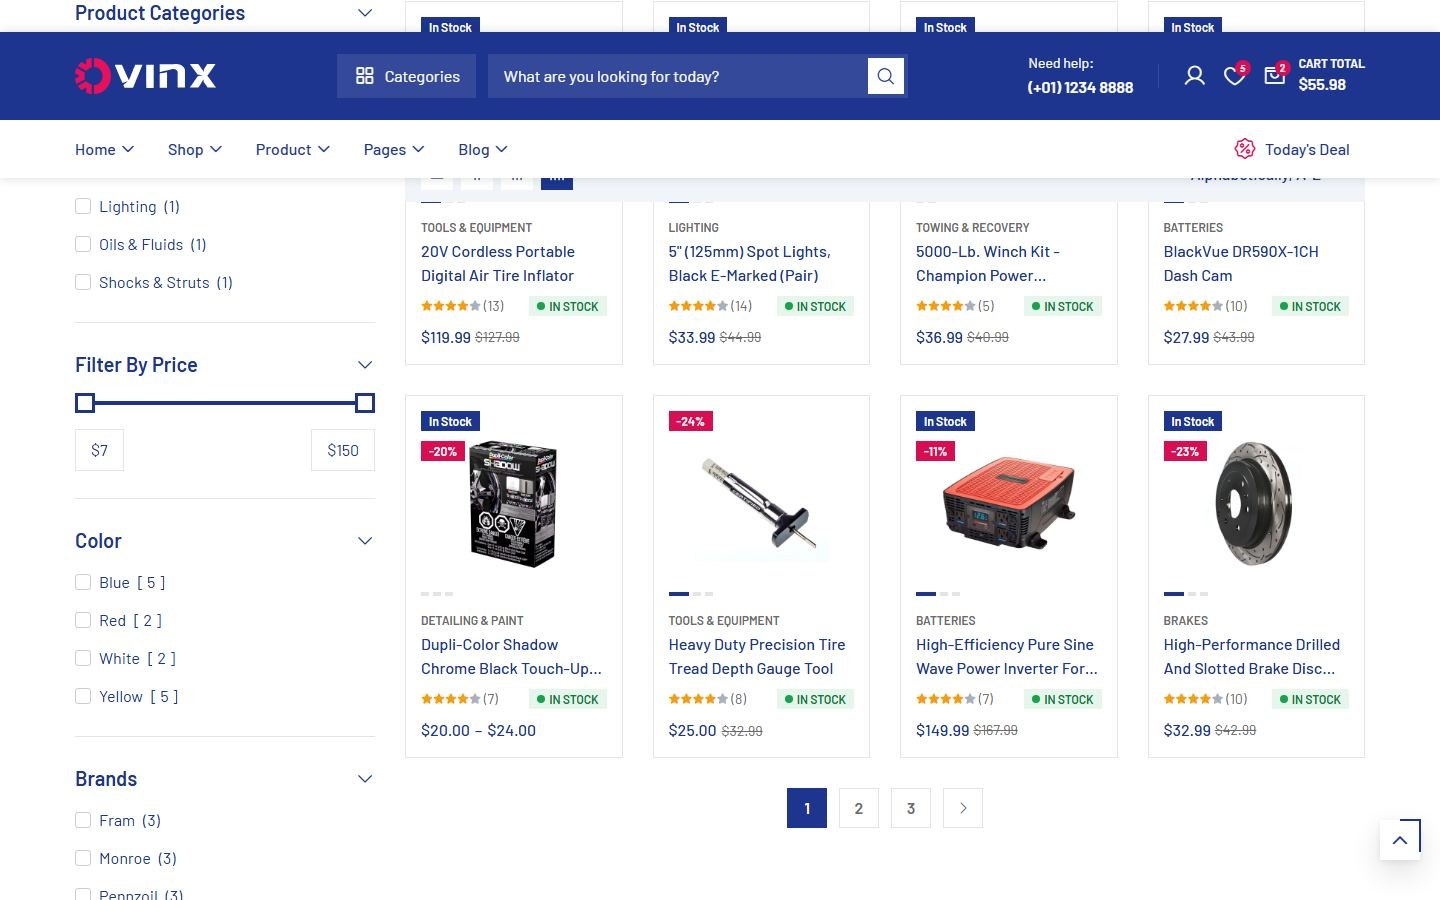
Task: Click the tire tread depth gauge image
Action: click(761, 504)
